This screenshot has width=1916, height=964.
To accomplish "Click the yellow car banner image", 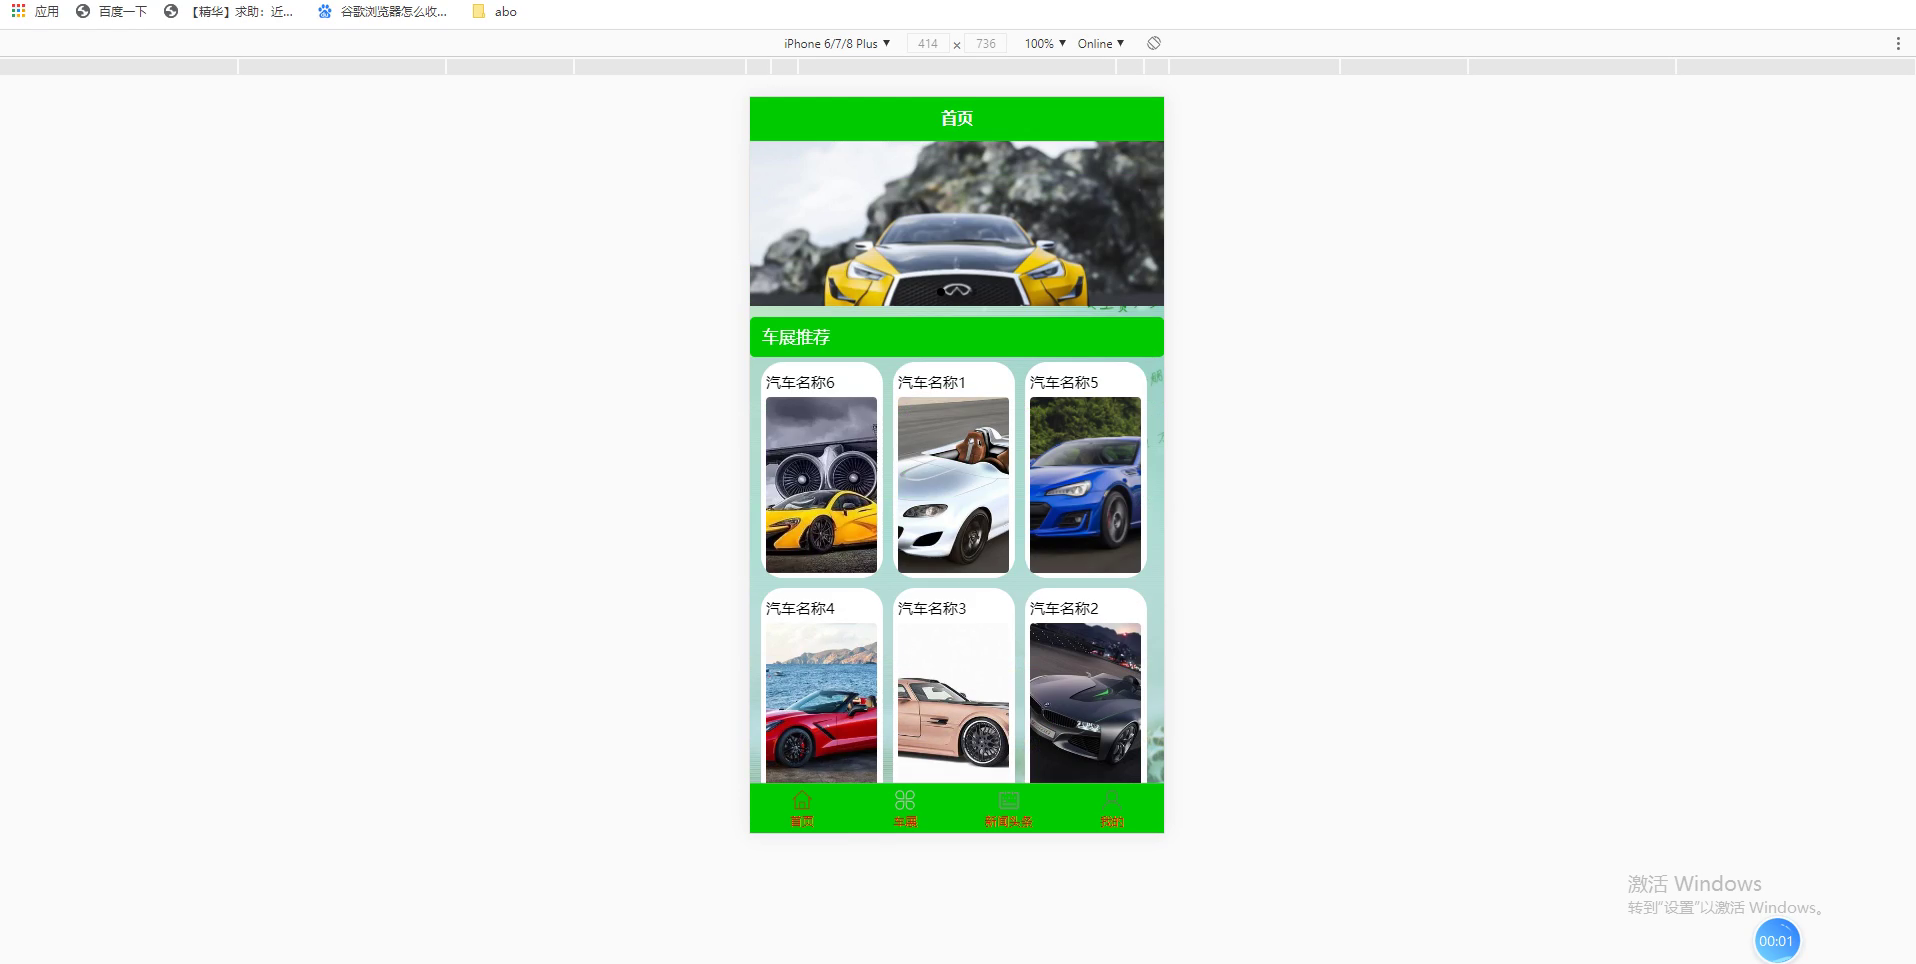I will (957, 223).
